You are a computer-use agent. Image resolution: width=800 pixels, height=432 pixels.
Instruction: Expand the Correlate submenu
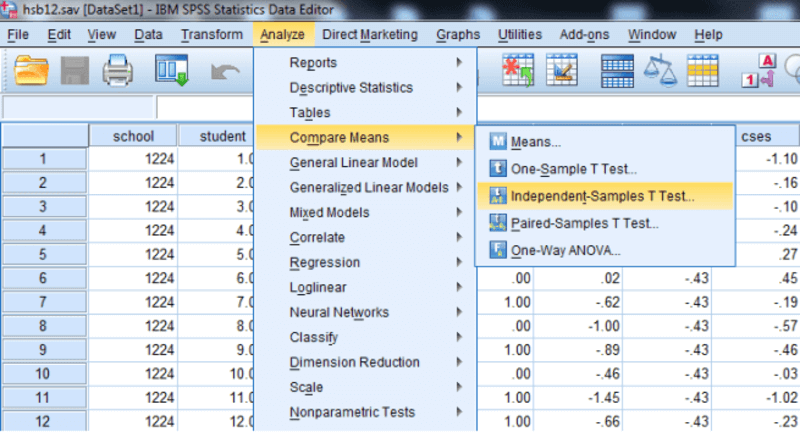click(x=366, y=237)
